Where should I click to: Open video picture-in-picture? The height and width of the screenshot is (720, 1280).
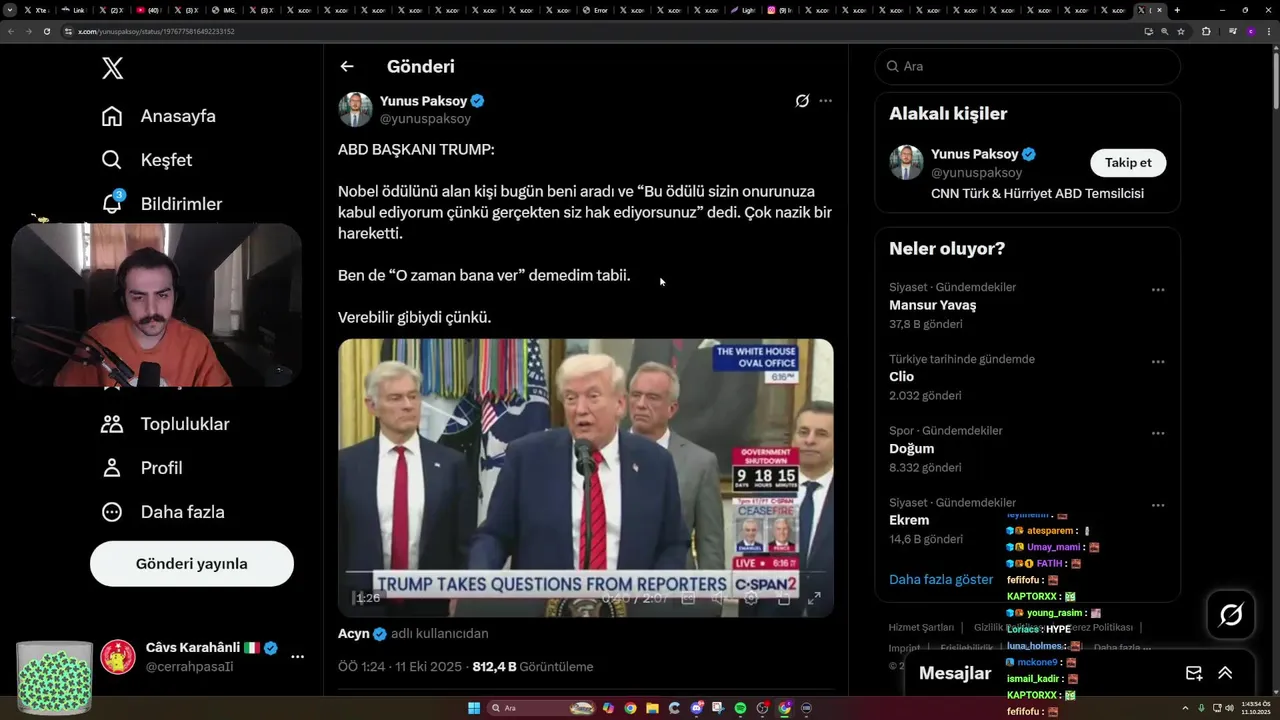(783, 598)
